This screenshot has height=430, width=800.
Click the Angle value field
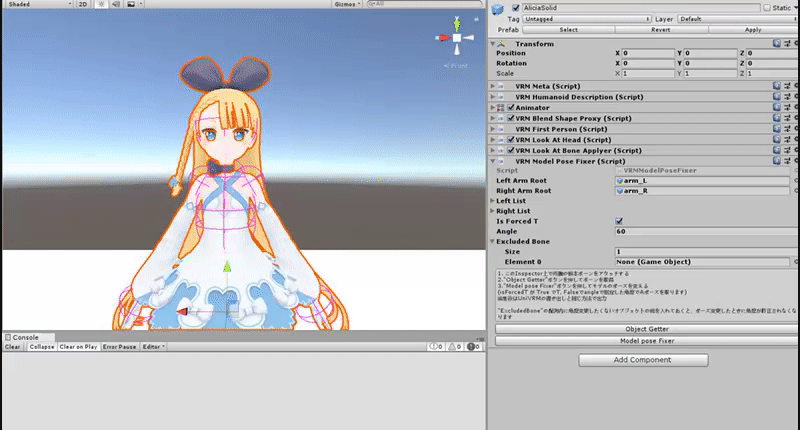pyautogui.click(x=704, y=232)
